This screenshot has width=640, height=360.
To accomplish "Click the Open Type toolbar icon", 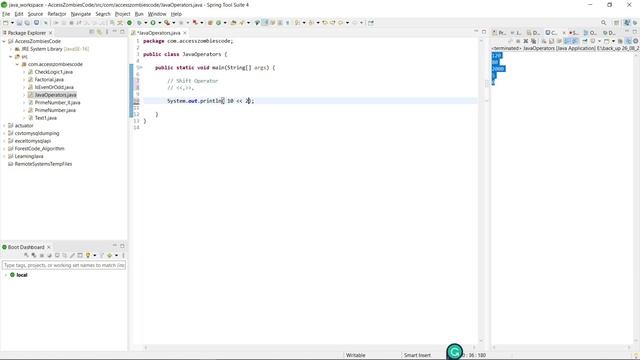I will tap(233, 23).
